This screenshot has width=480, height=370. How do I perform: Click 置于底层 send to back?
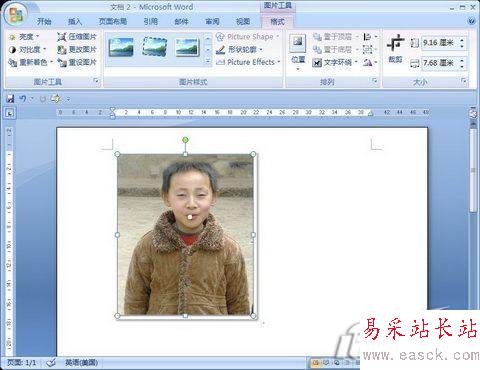[x=335, y=50]
